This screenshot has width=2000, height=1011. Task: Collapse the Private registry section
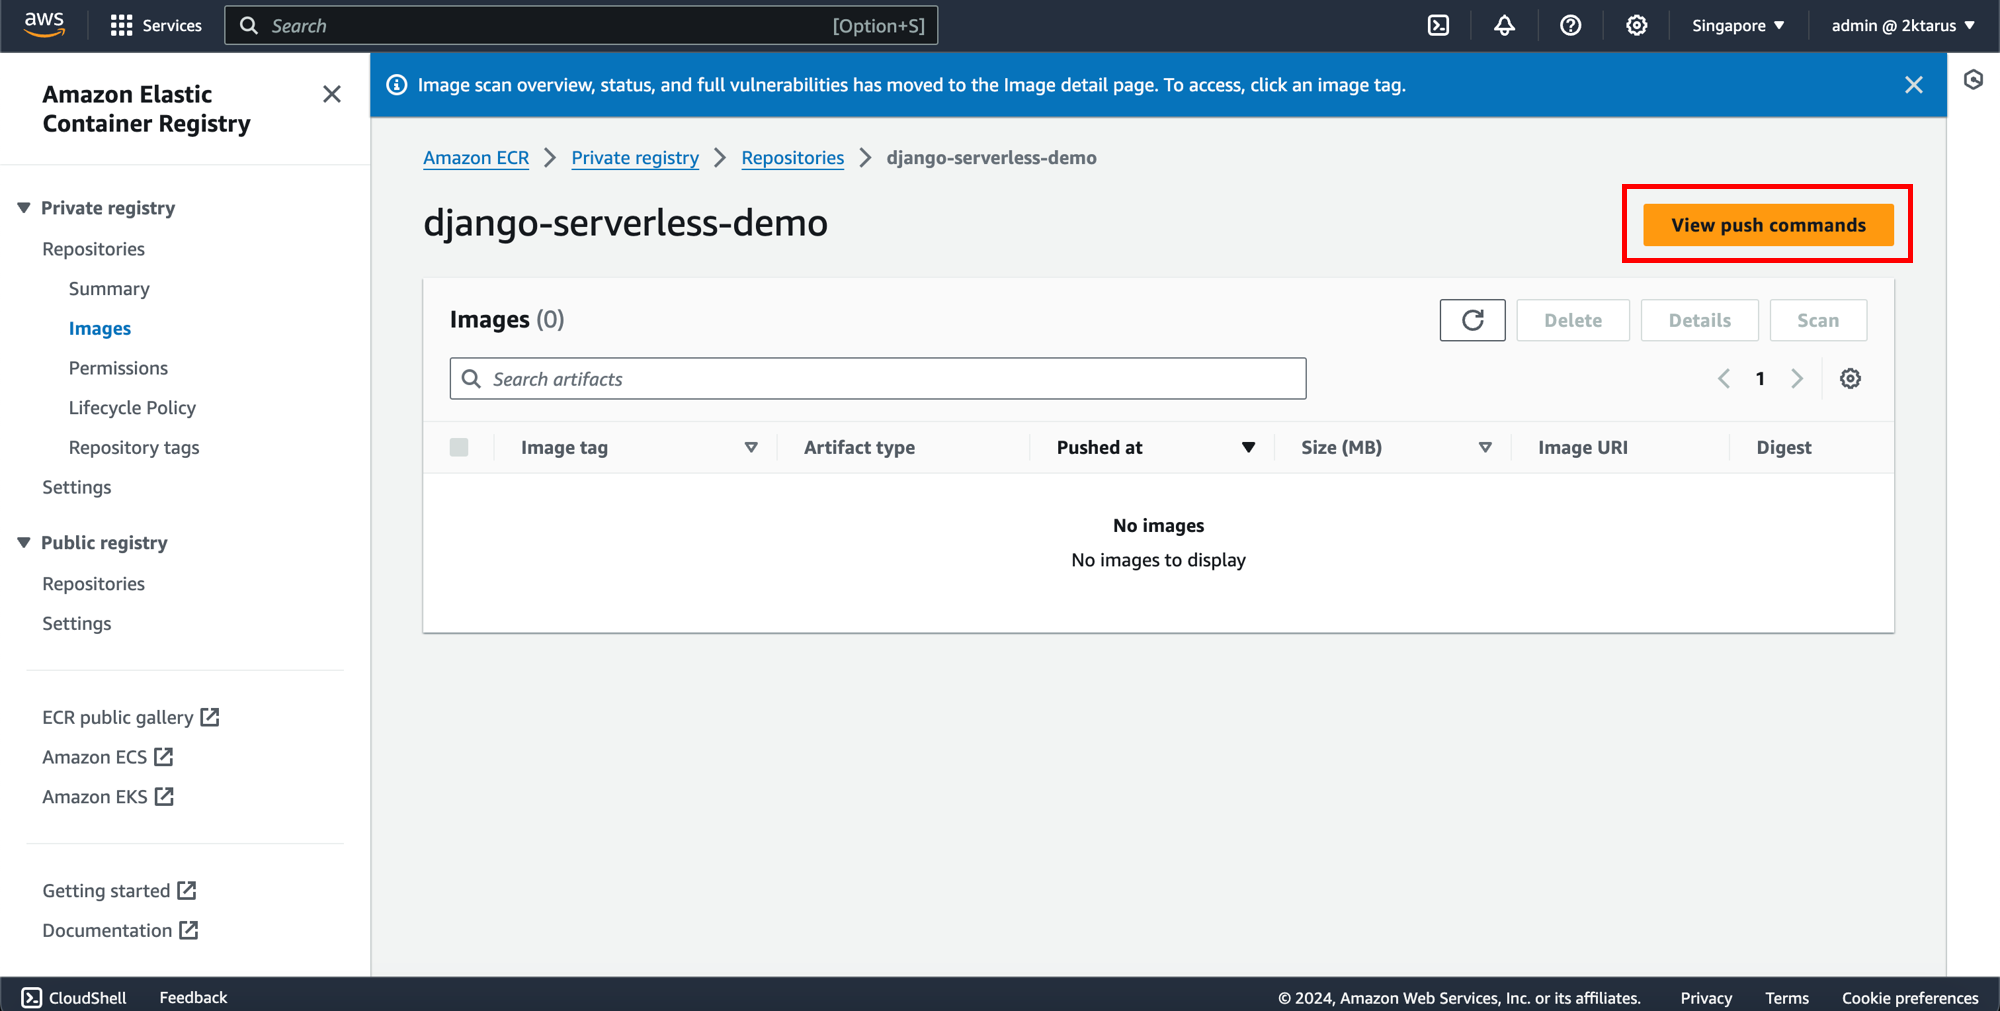tap(24, 207)
